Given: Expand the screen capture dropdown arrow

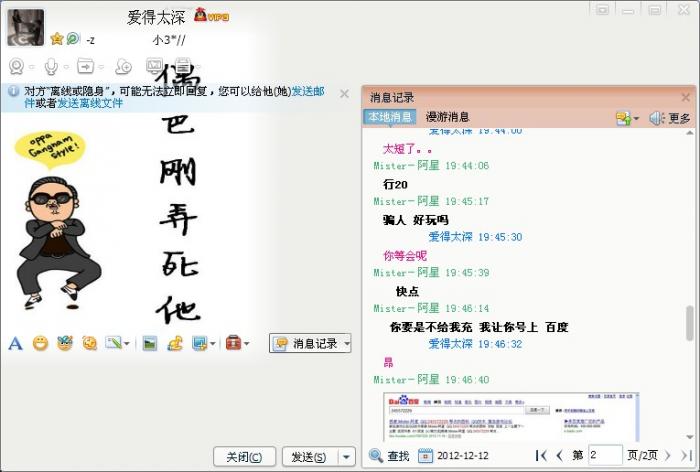Looking at the screenshot, I should [x=212, y=344].
